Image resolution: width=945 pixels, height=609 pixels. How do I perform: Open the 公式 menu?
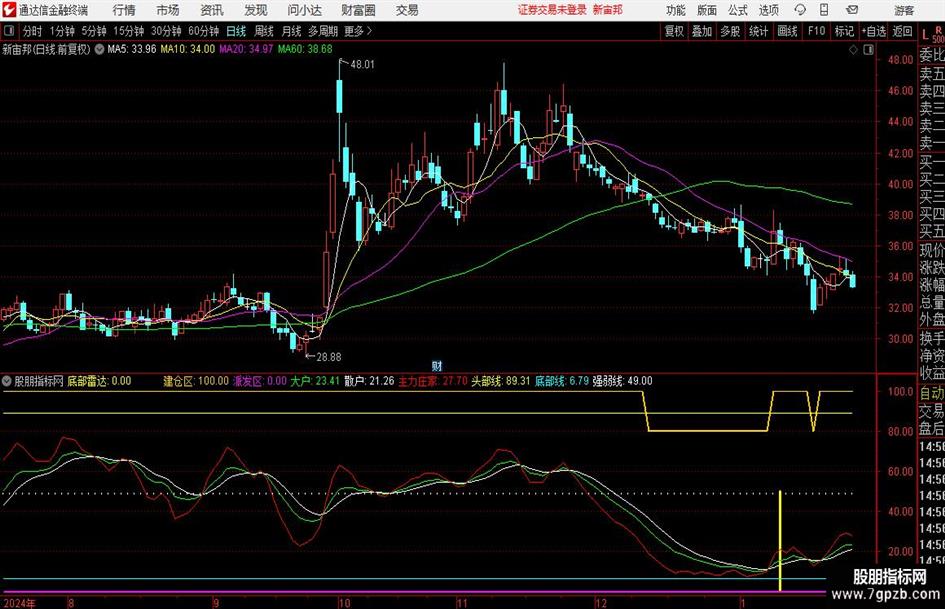(x=738, y=10)
